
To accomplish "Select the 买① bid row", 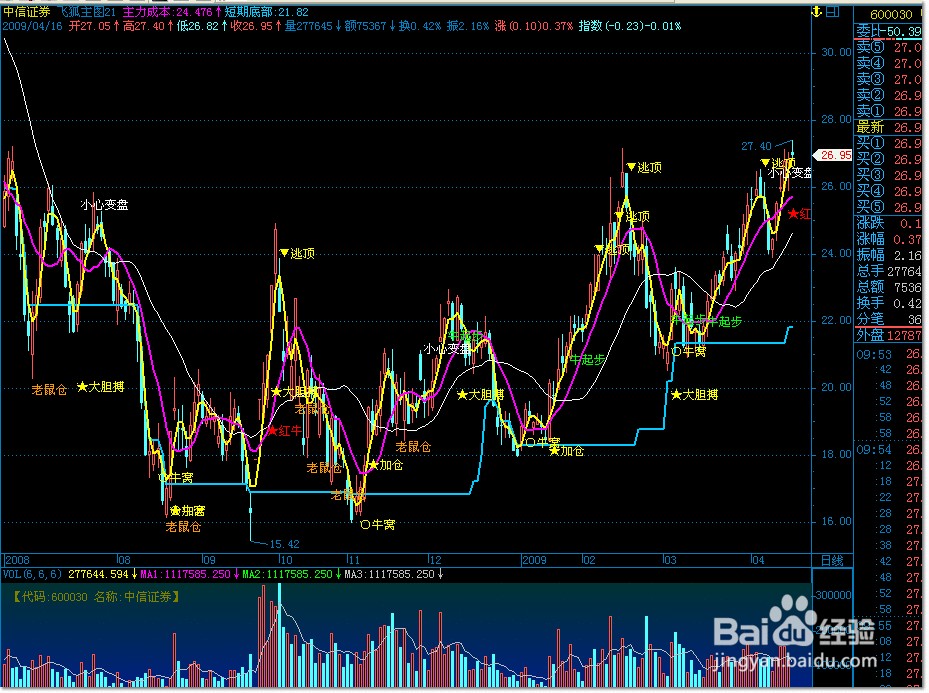I will pyautogui.click(x=889, y=143).
